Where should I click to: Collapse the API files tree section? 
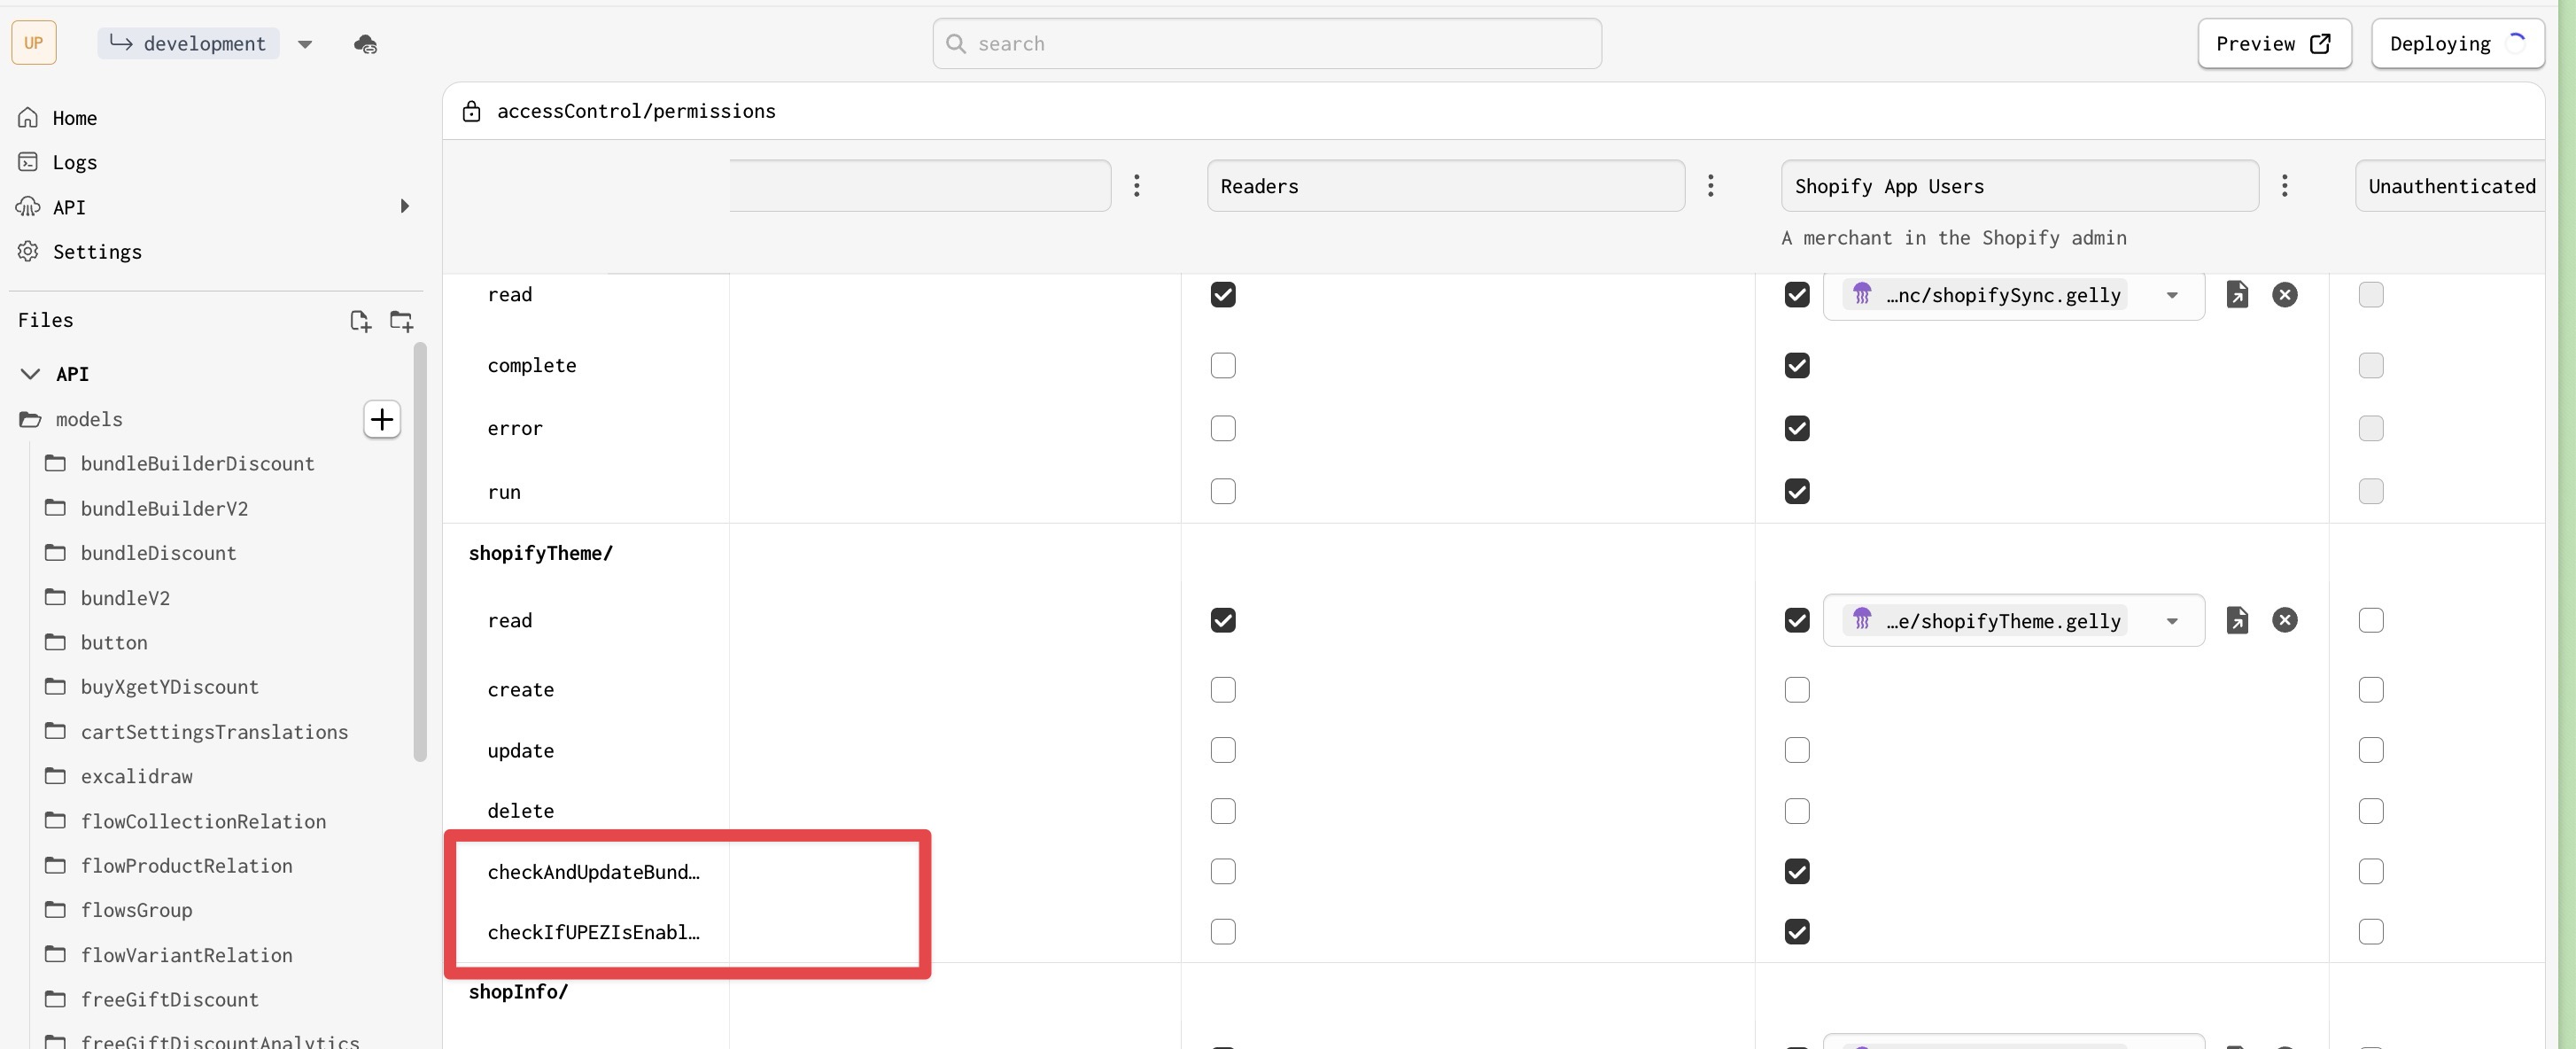(31, 374)
